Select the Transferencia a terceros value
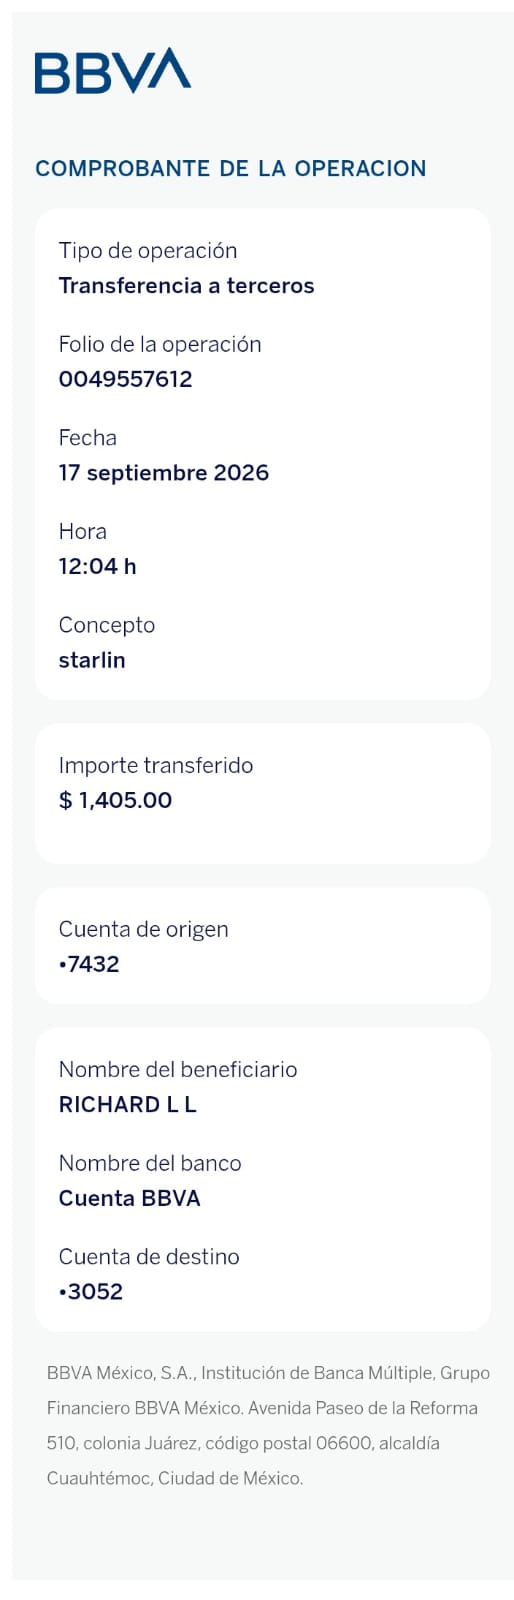 point(186,286)
